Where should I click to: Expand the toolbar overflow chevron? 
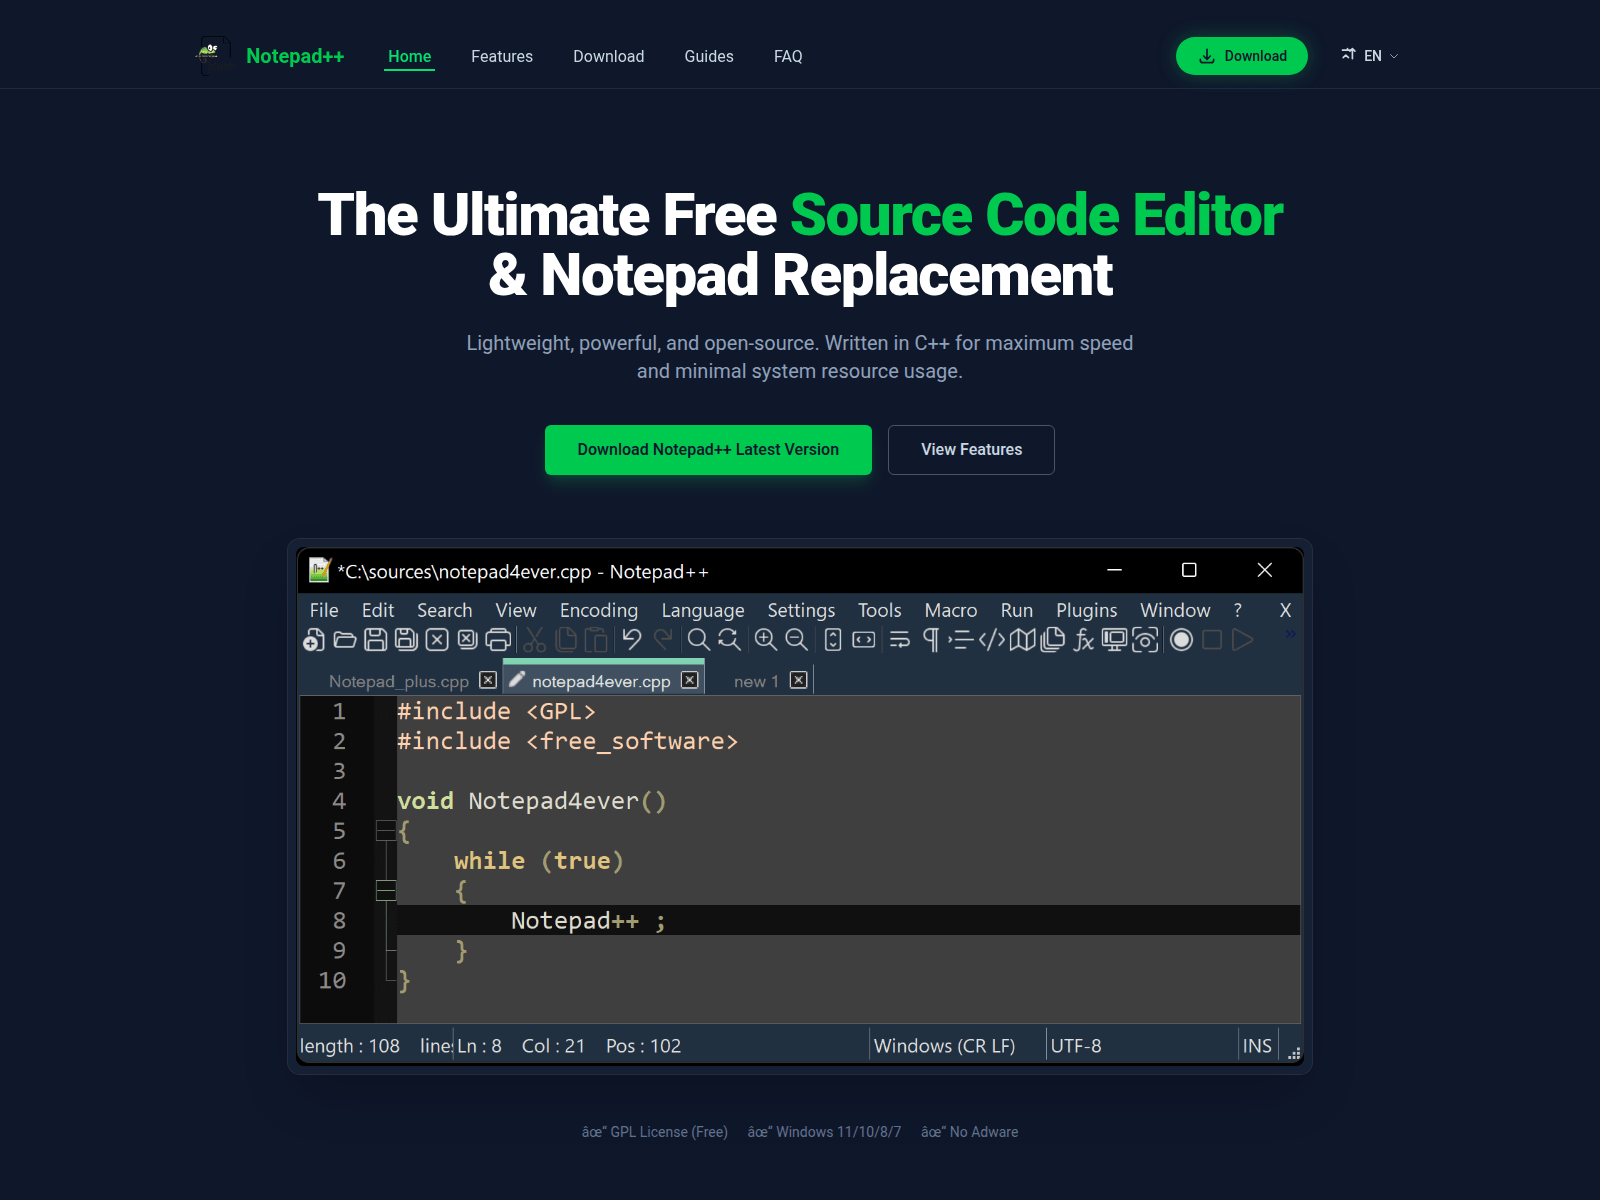click(1290, 634)
